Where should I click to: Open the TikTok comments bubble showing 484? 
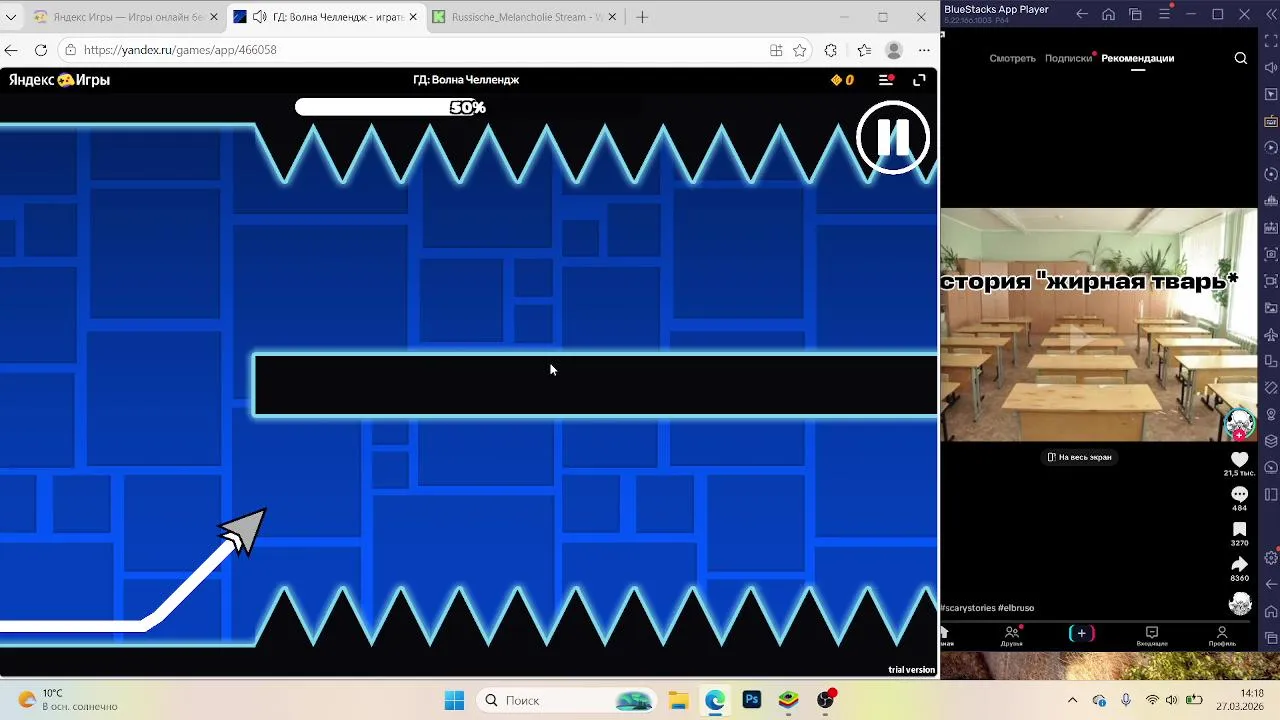[x=1240, y=495]
